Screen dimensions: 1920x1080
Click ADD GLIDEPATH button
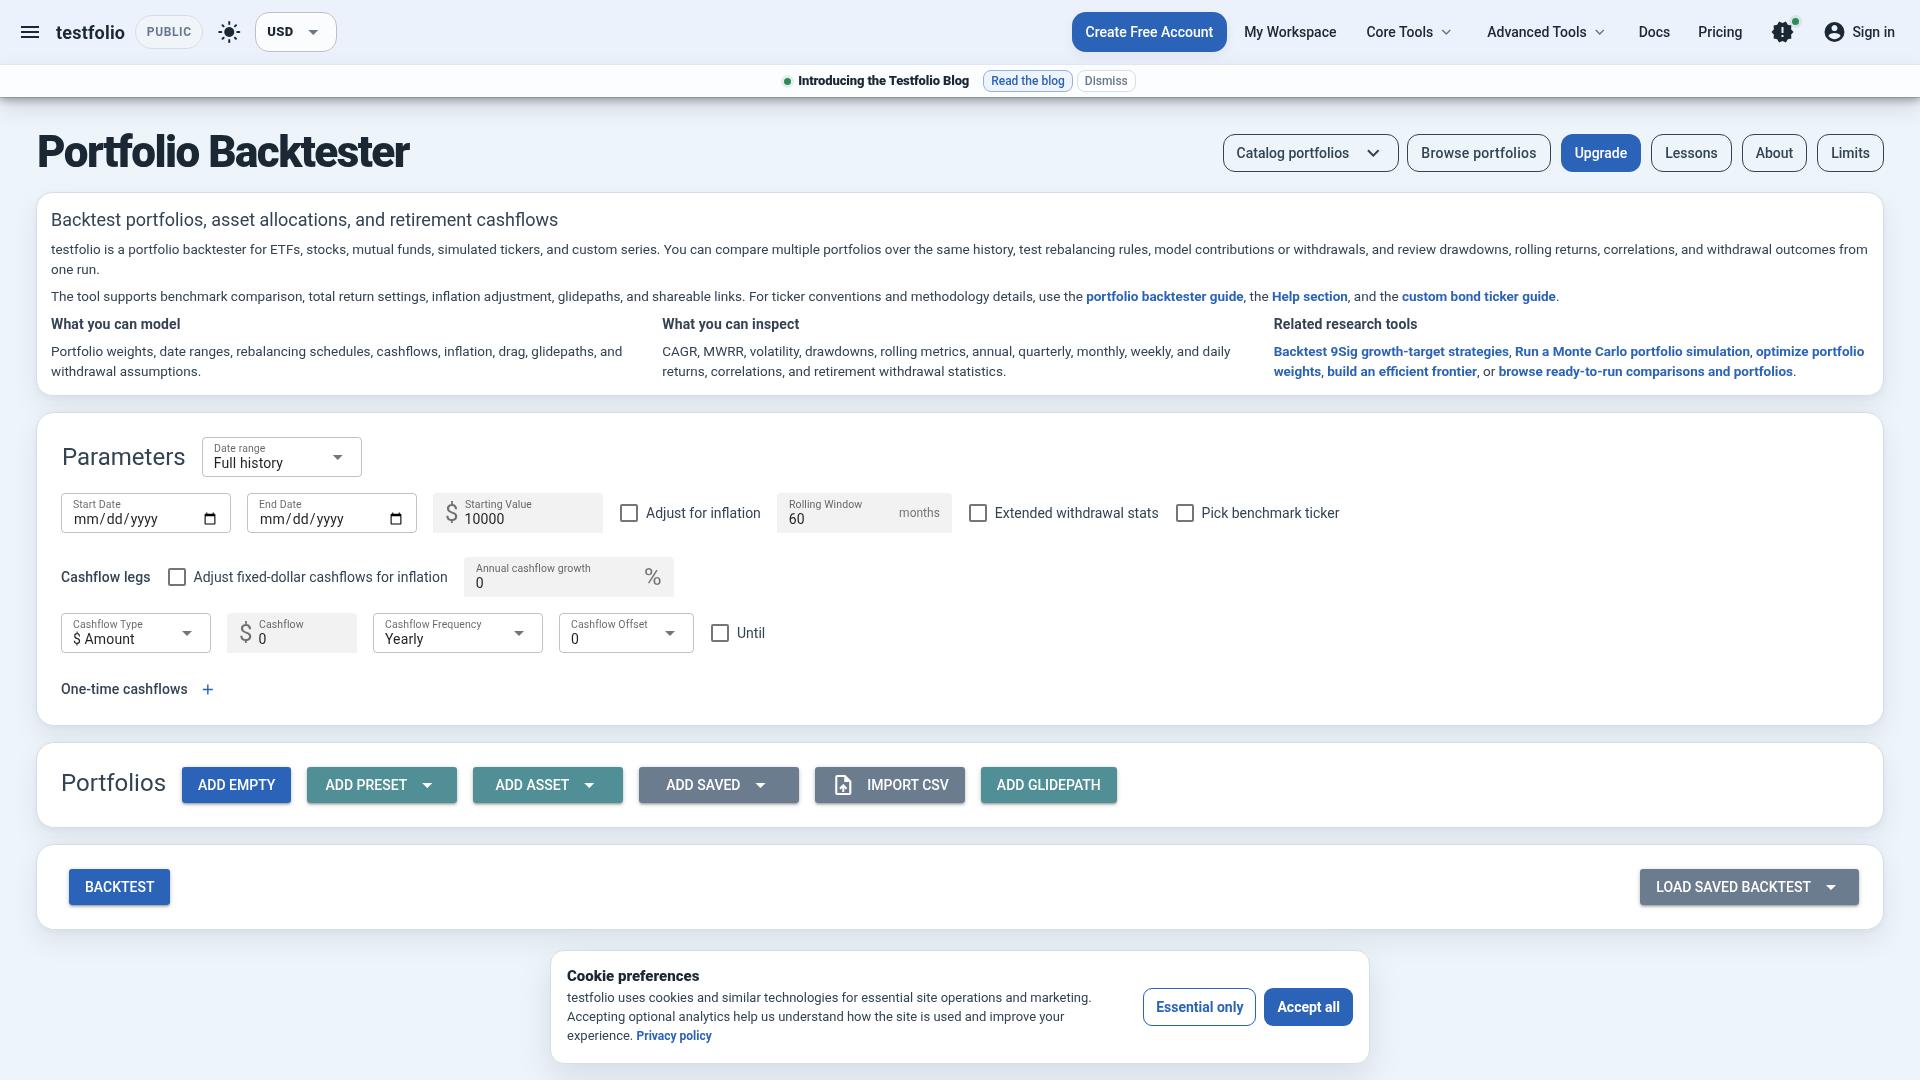tap(1048, 785)
